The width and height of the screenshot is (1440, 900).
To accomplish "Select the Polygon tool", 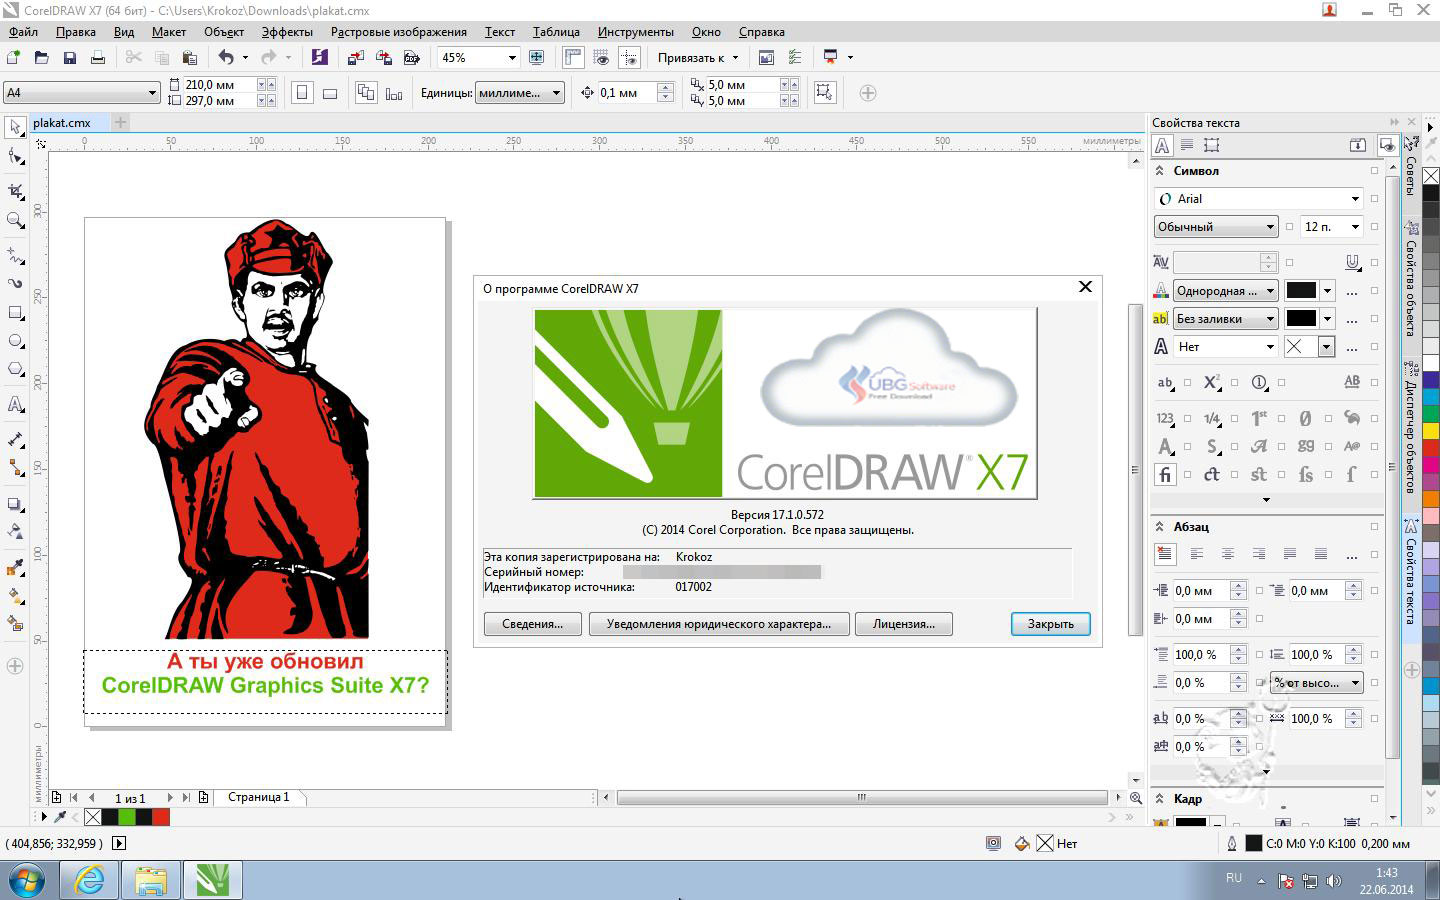I will coord(15,369).
